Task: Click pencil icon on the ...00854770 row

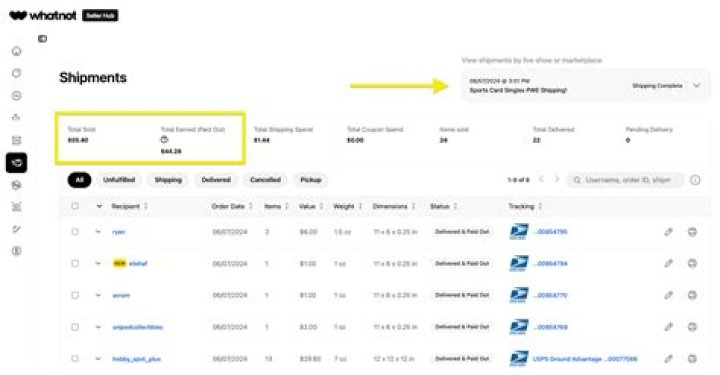Action: (x=669, y=295)
